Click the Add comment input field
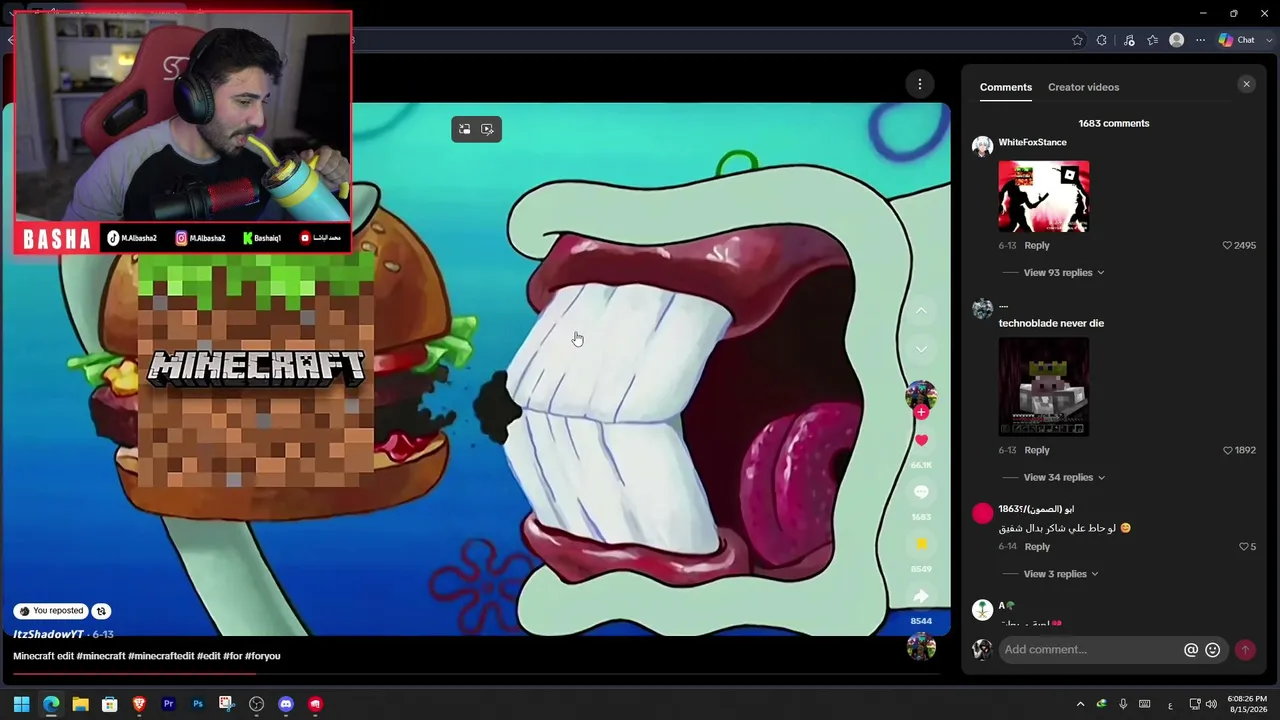The height and width of the screenshot is (720, 1280). (x=1090, y=650)
